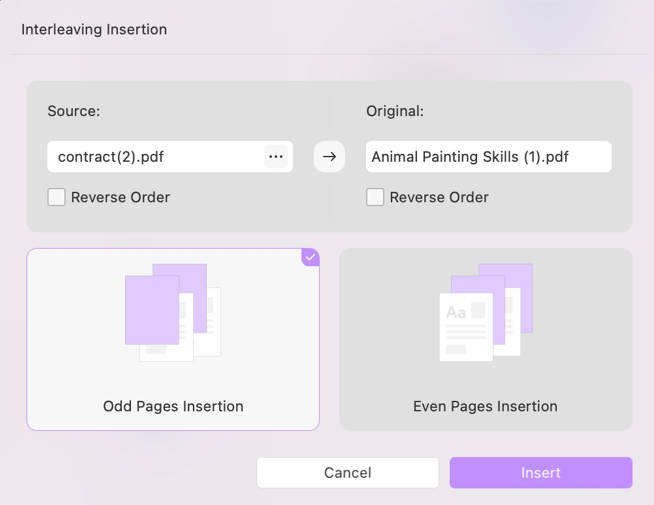Open source file browser via ellipsis icon
This screenshot has width=654, height=505.
pyautogui.click(x=276, y=157)
